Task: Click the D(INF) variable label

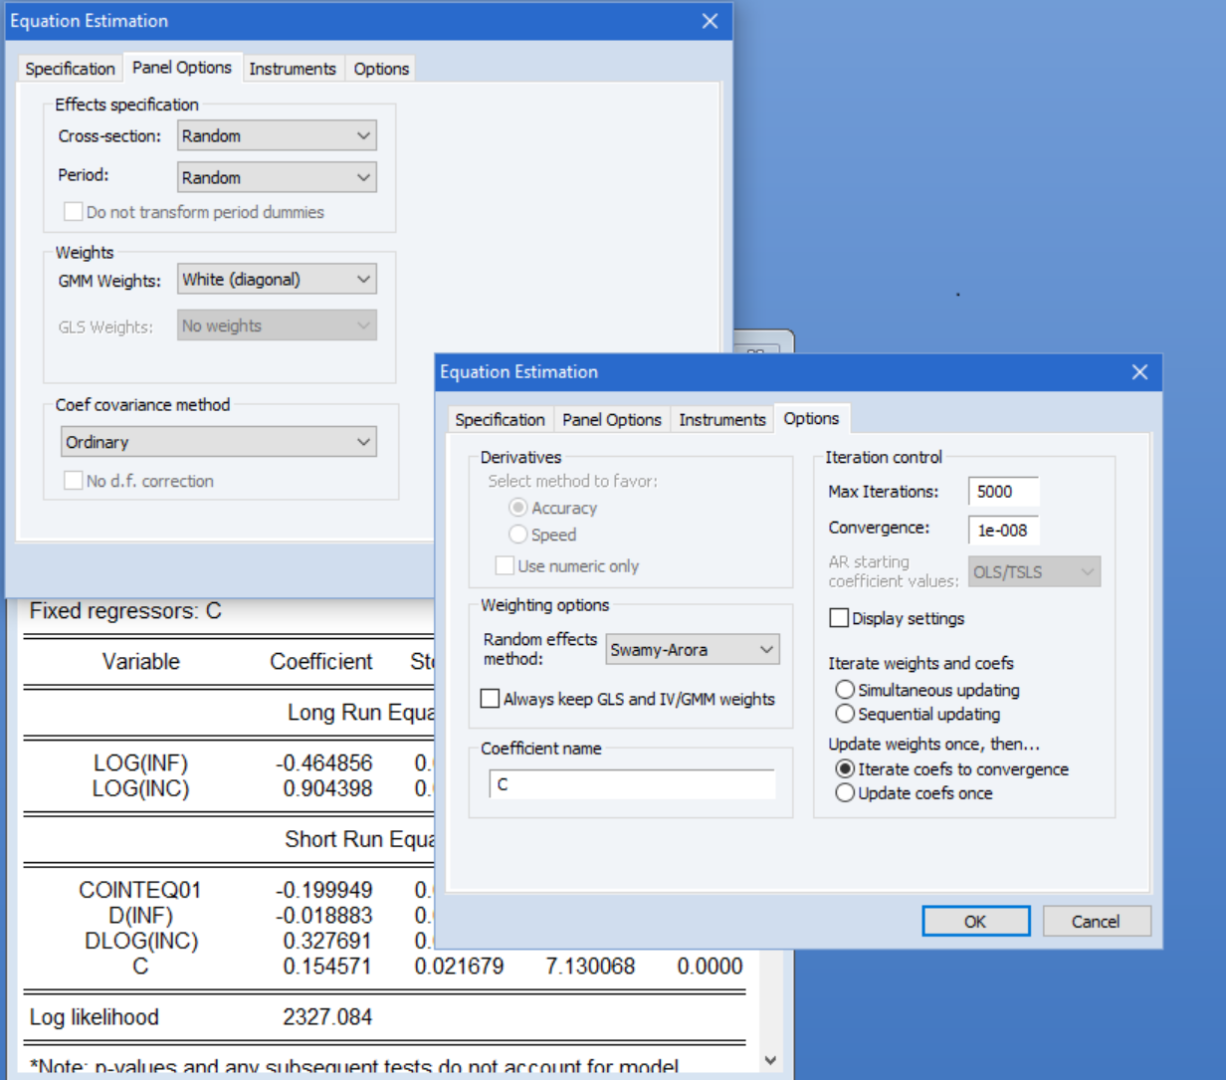Action: [141, 915]
